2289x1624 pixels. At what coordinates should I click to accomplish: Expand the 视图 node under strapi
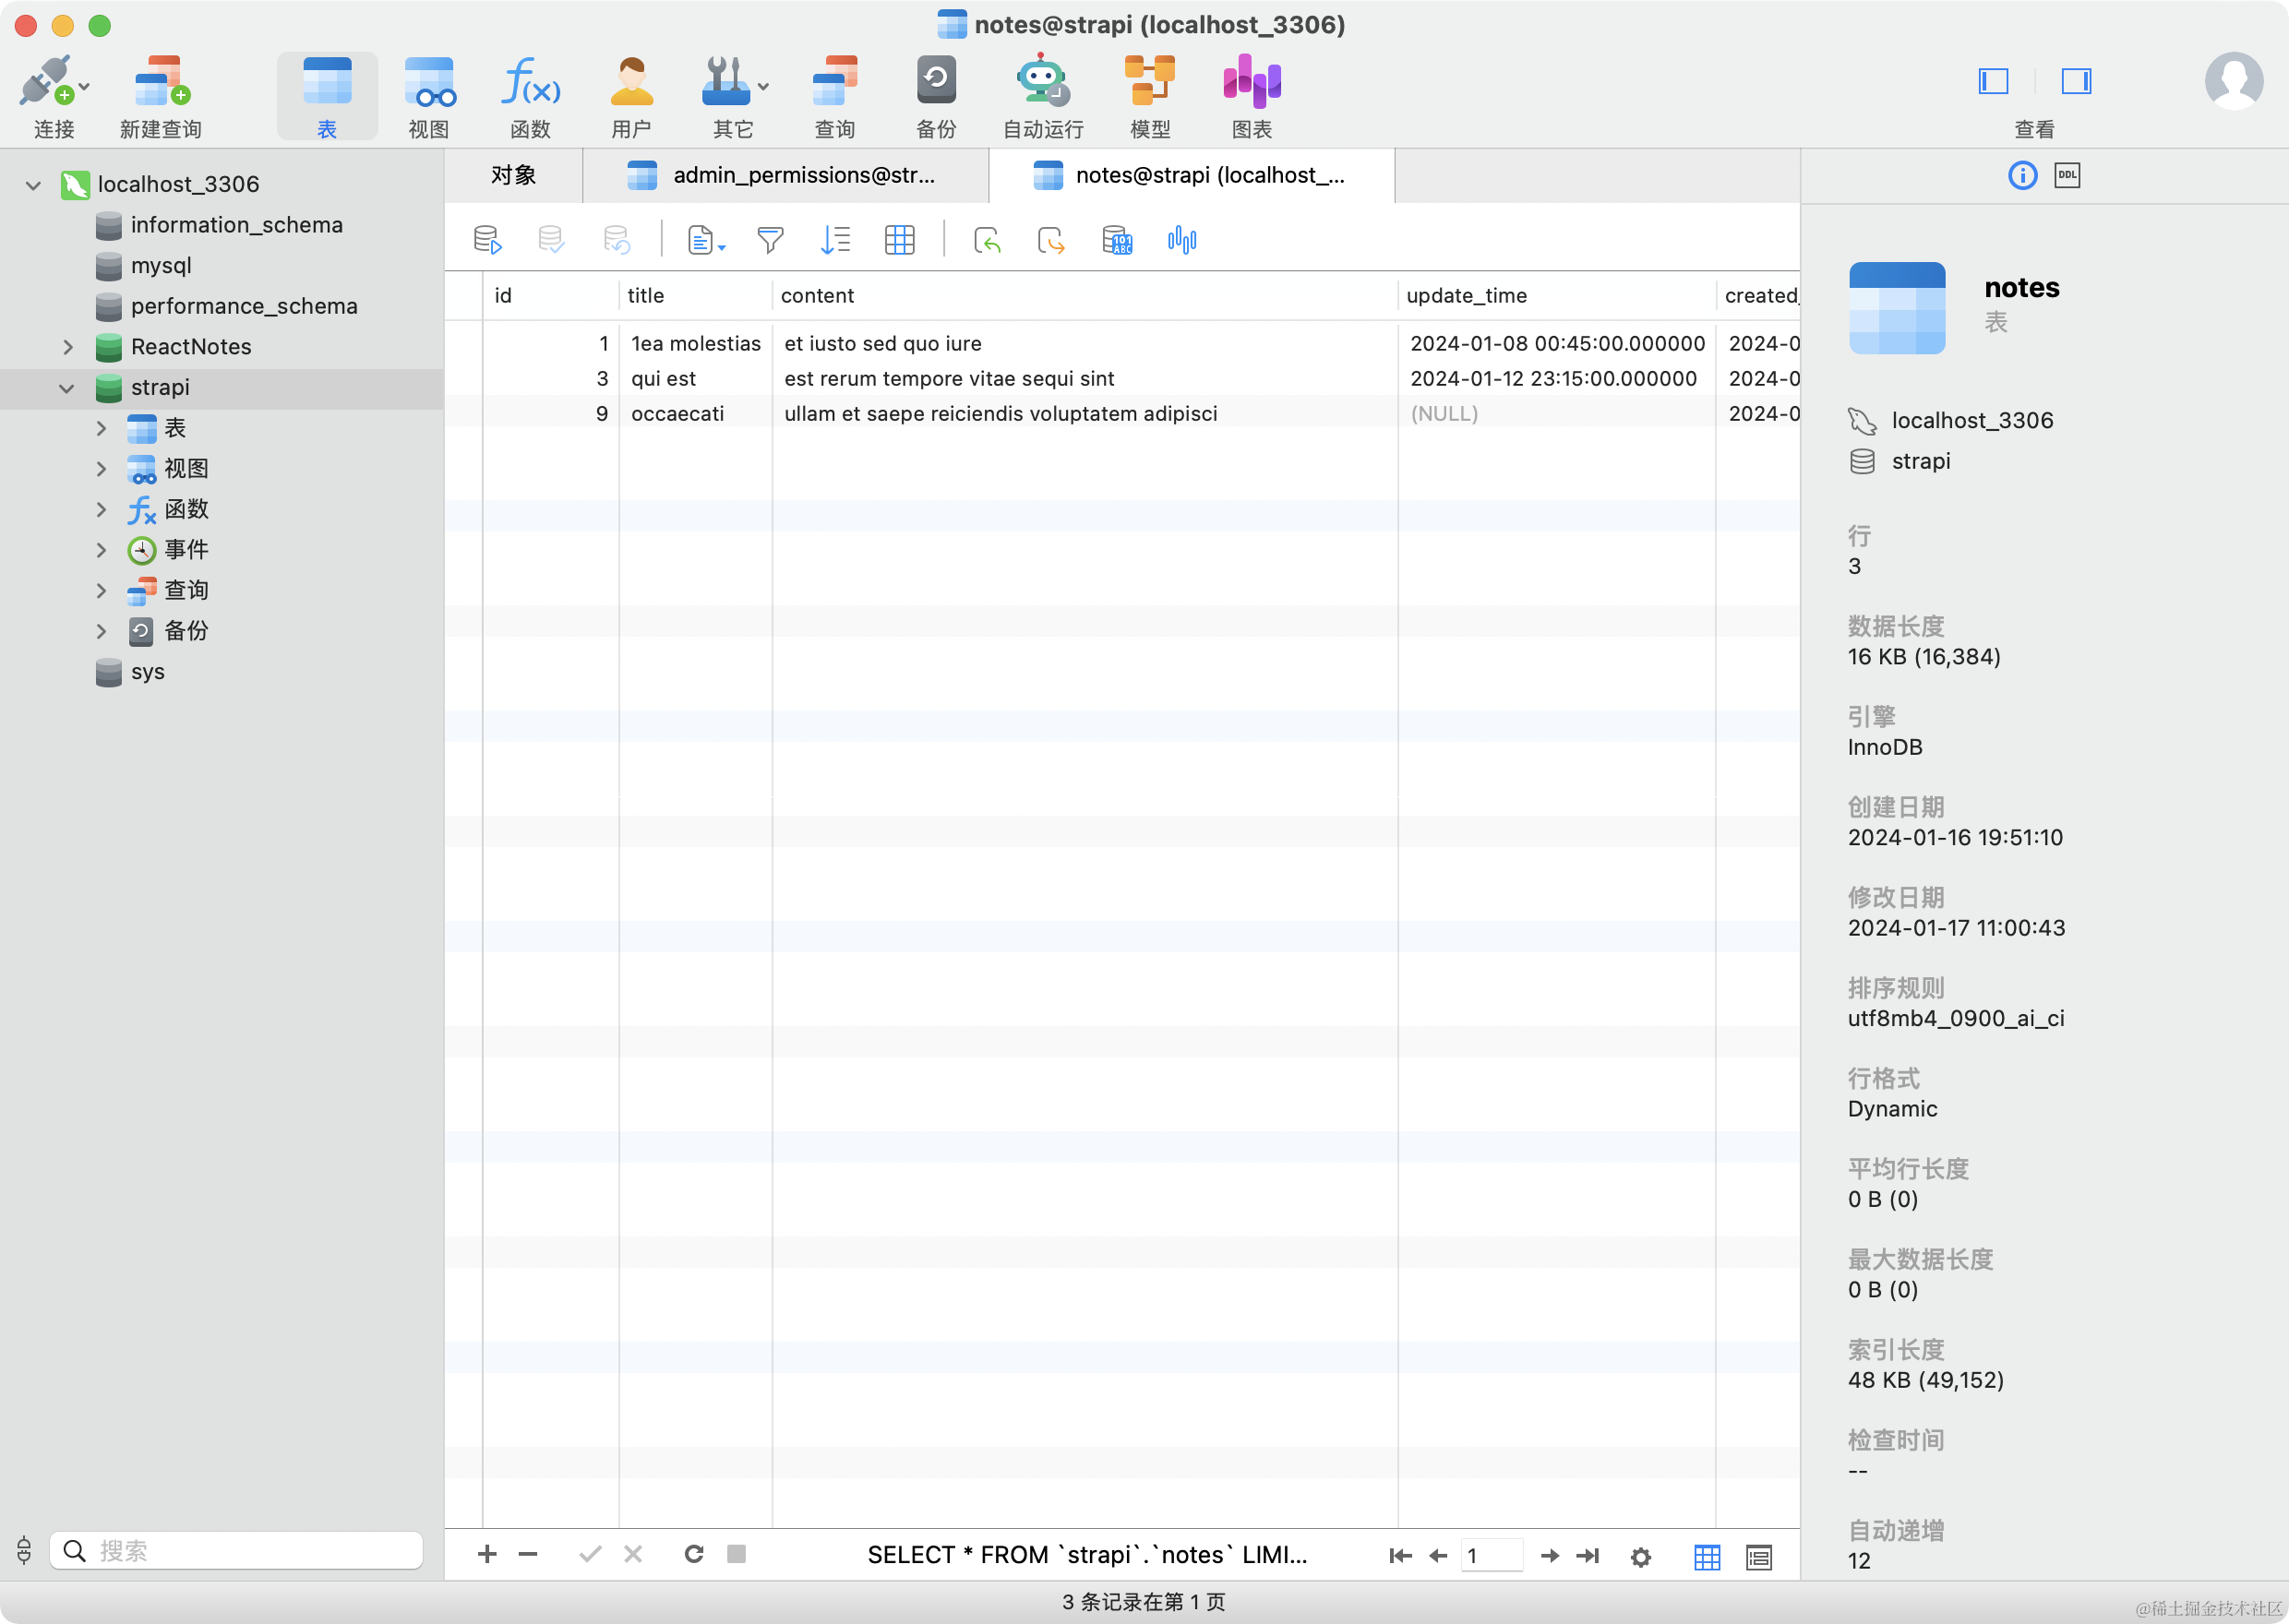click(101, 469)
